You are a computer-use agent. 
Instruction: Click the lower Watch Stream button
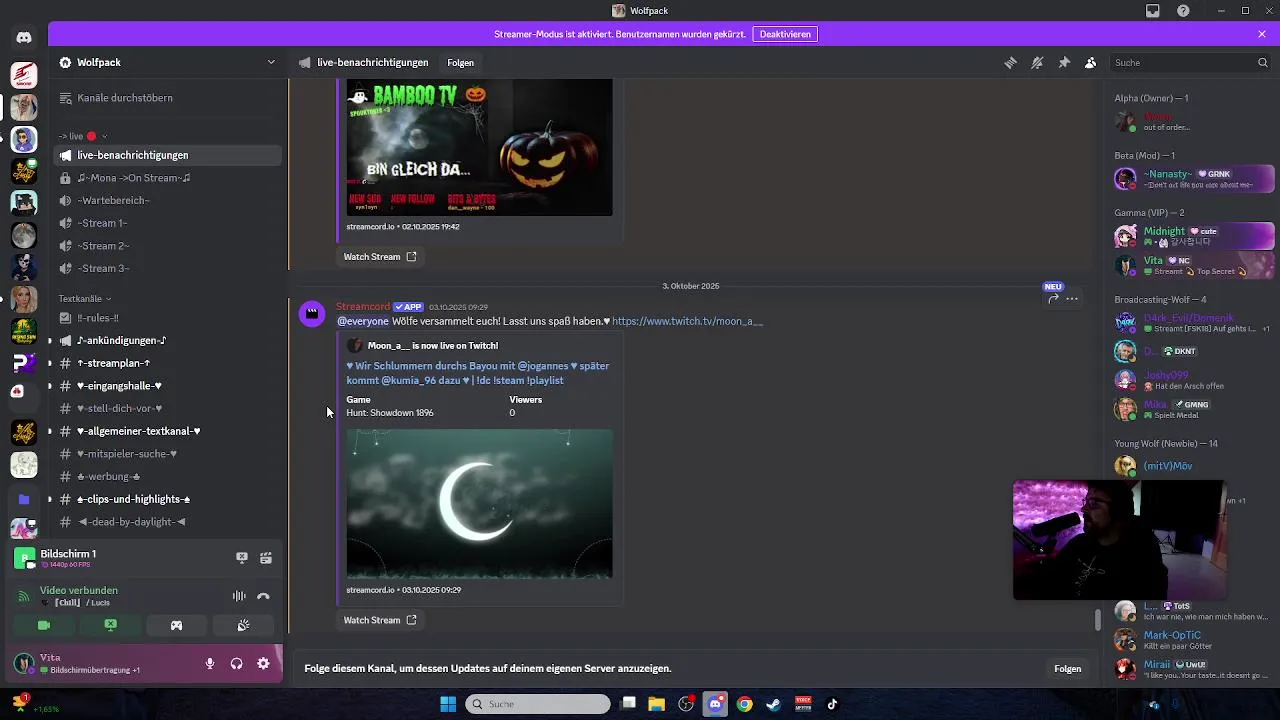pos(379,620)
